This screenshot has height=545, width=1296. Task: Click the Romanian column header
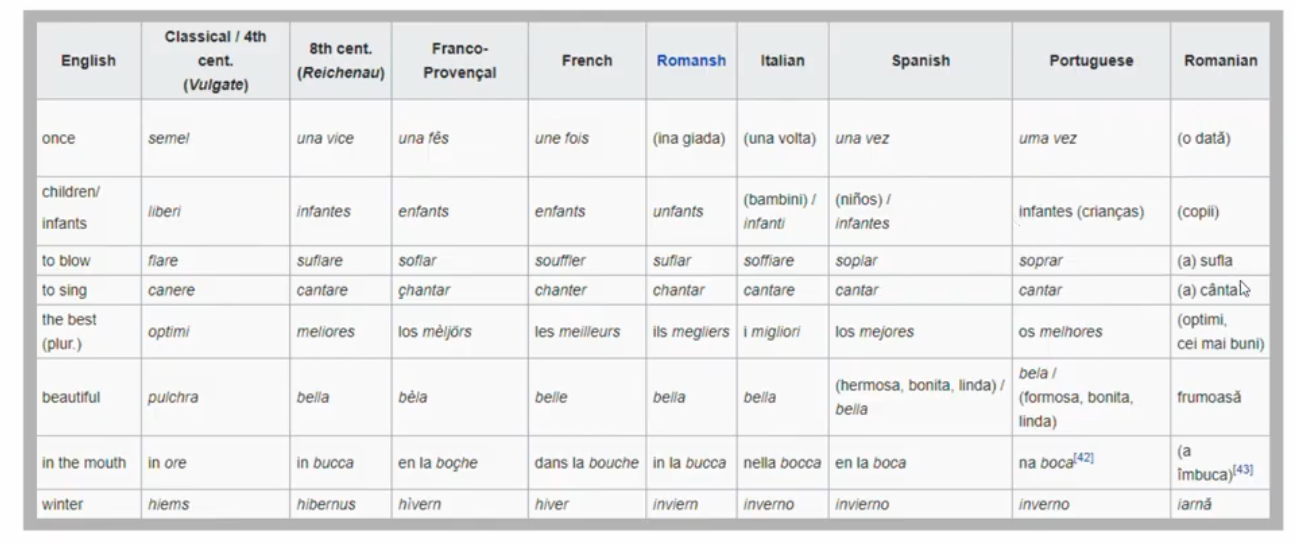[x=1220, y=61]
